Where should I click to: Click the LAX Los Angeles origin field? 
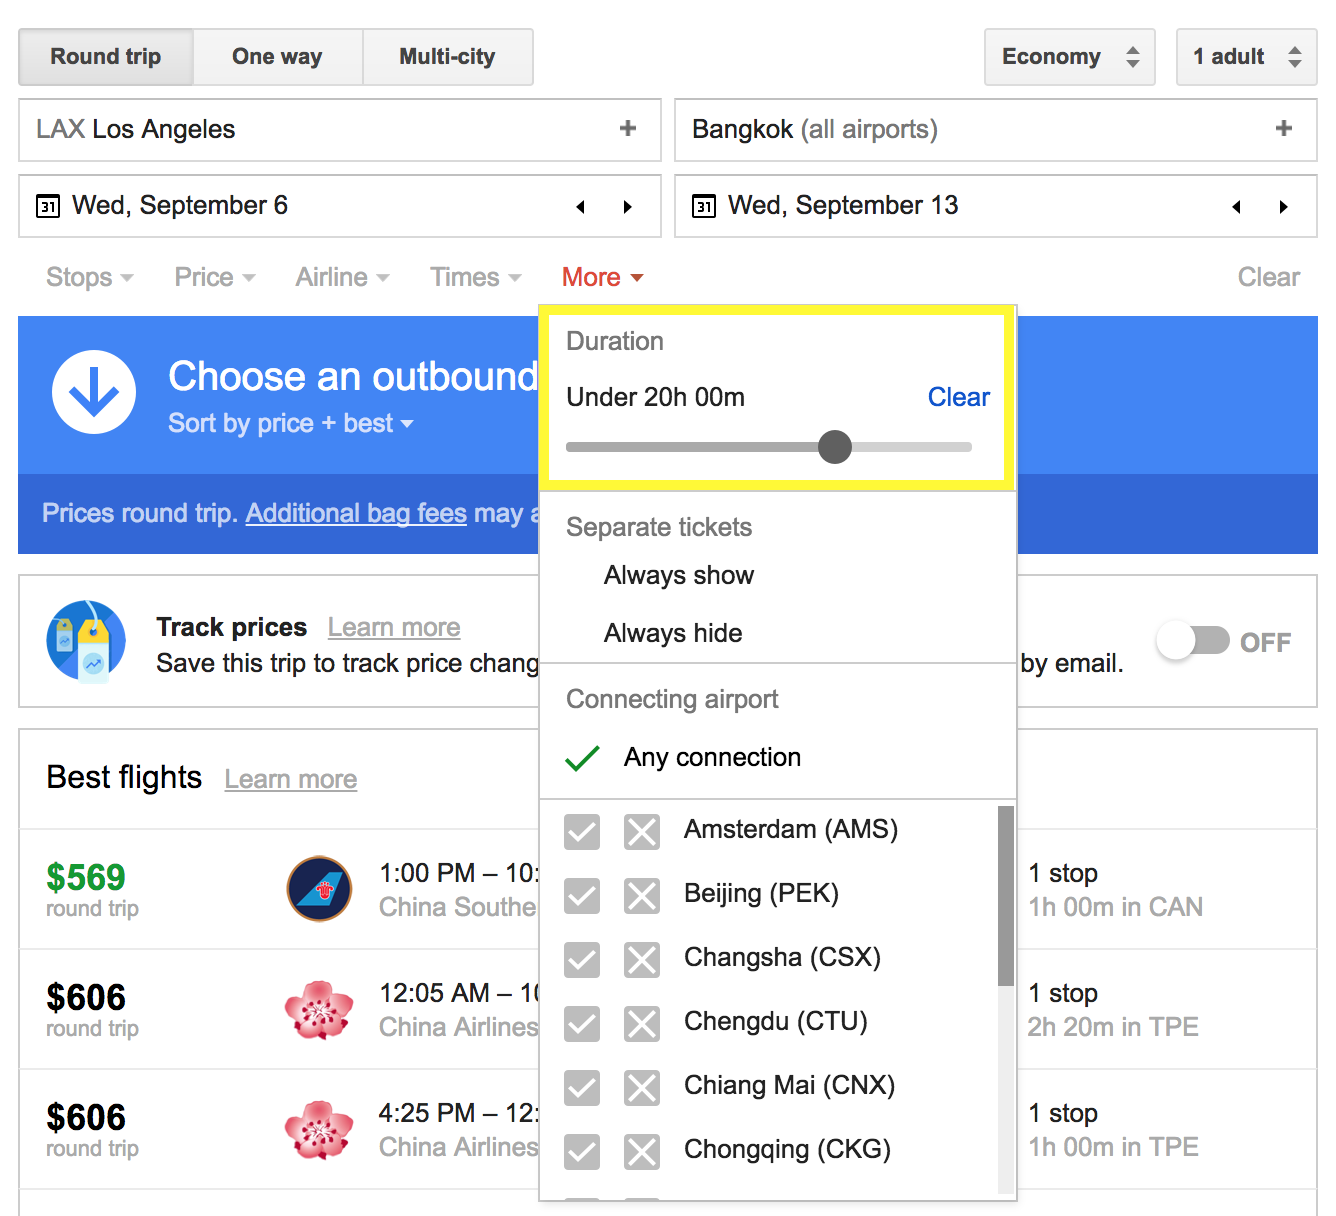340,130
